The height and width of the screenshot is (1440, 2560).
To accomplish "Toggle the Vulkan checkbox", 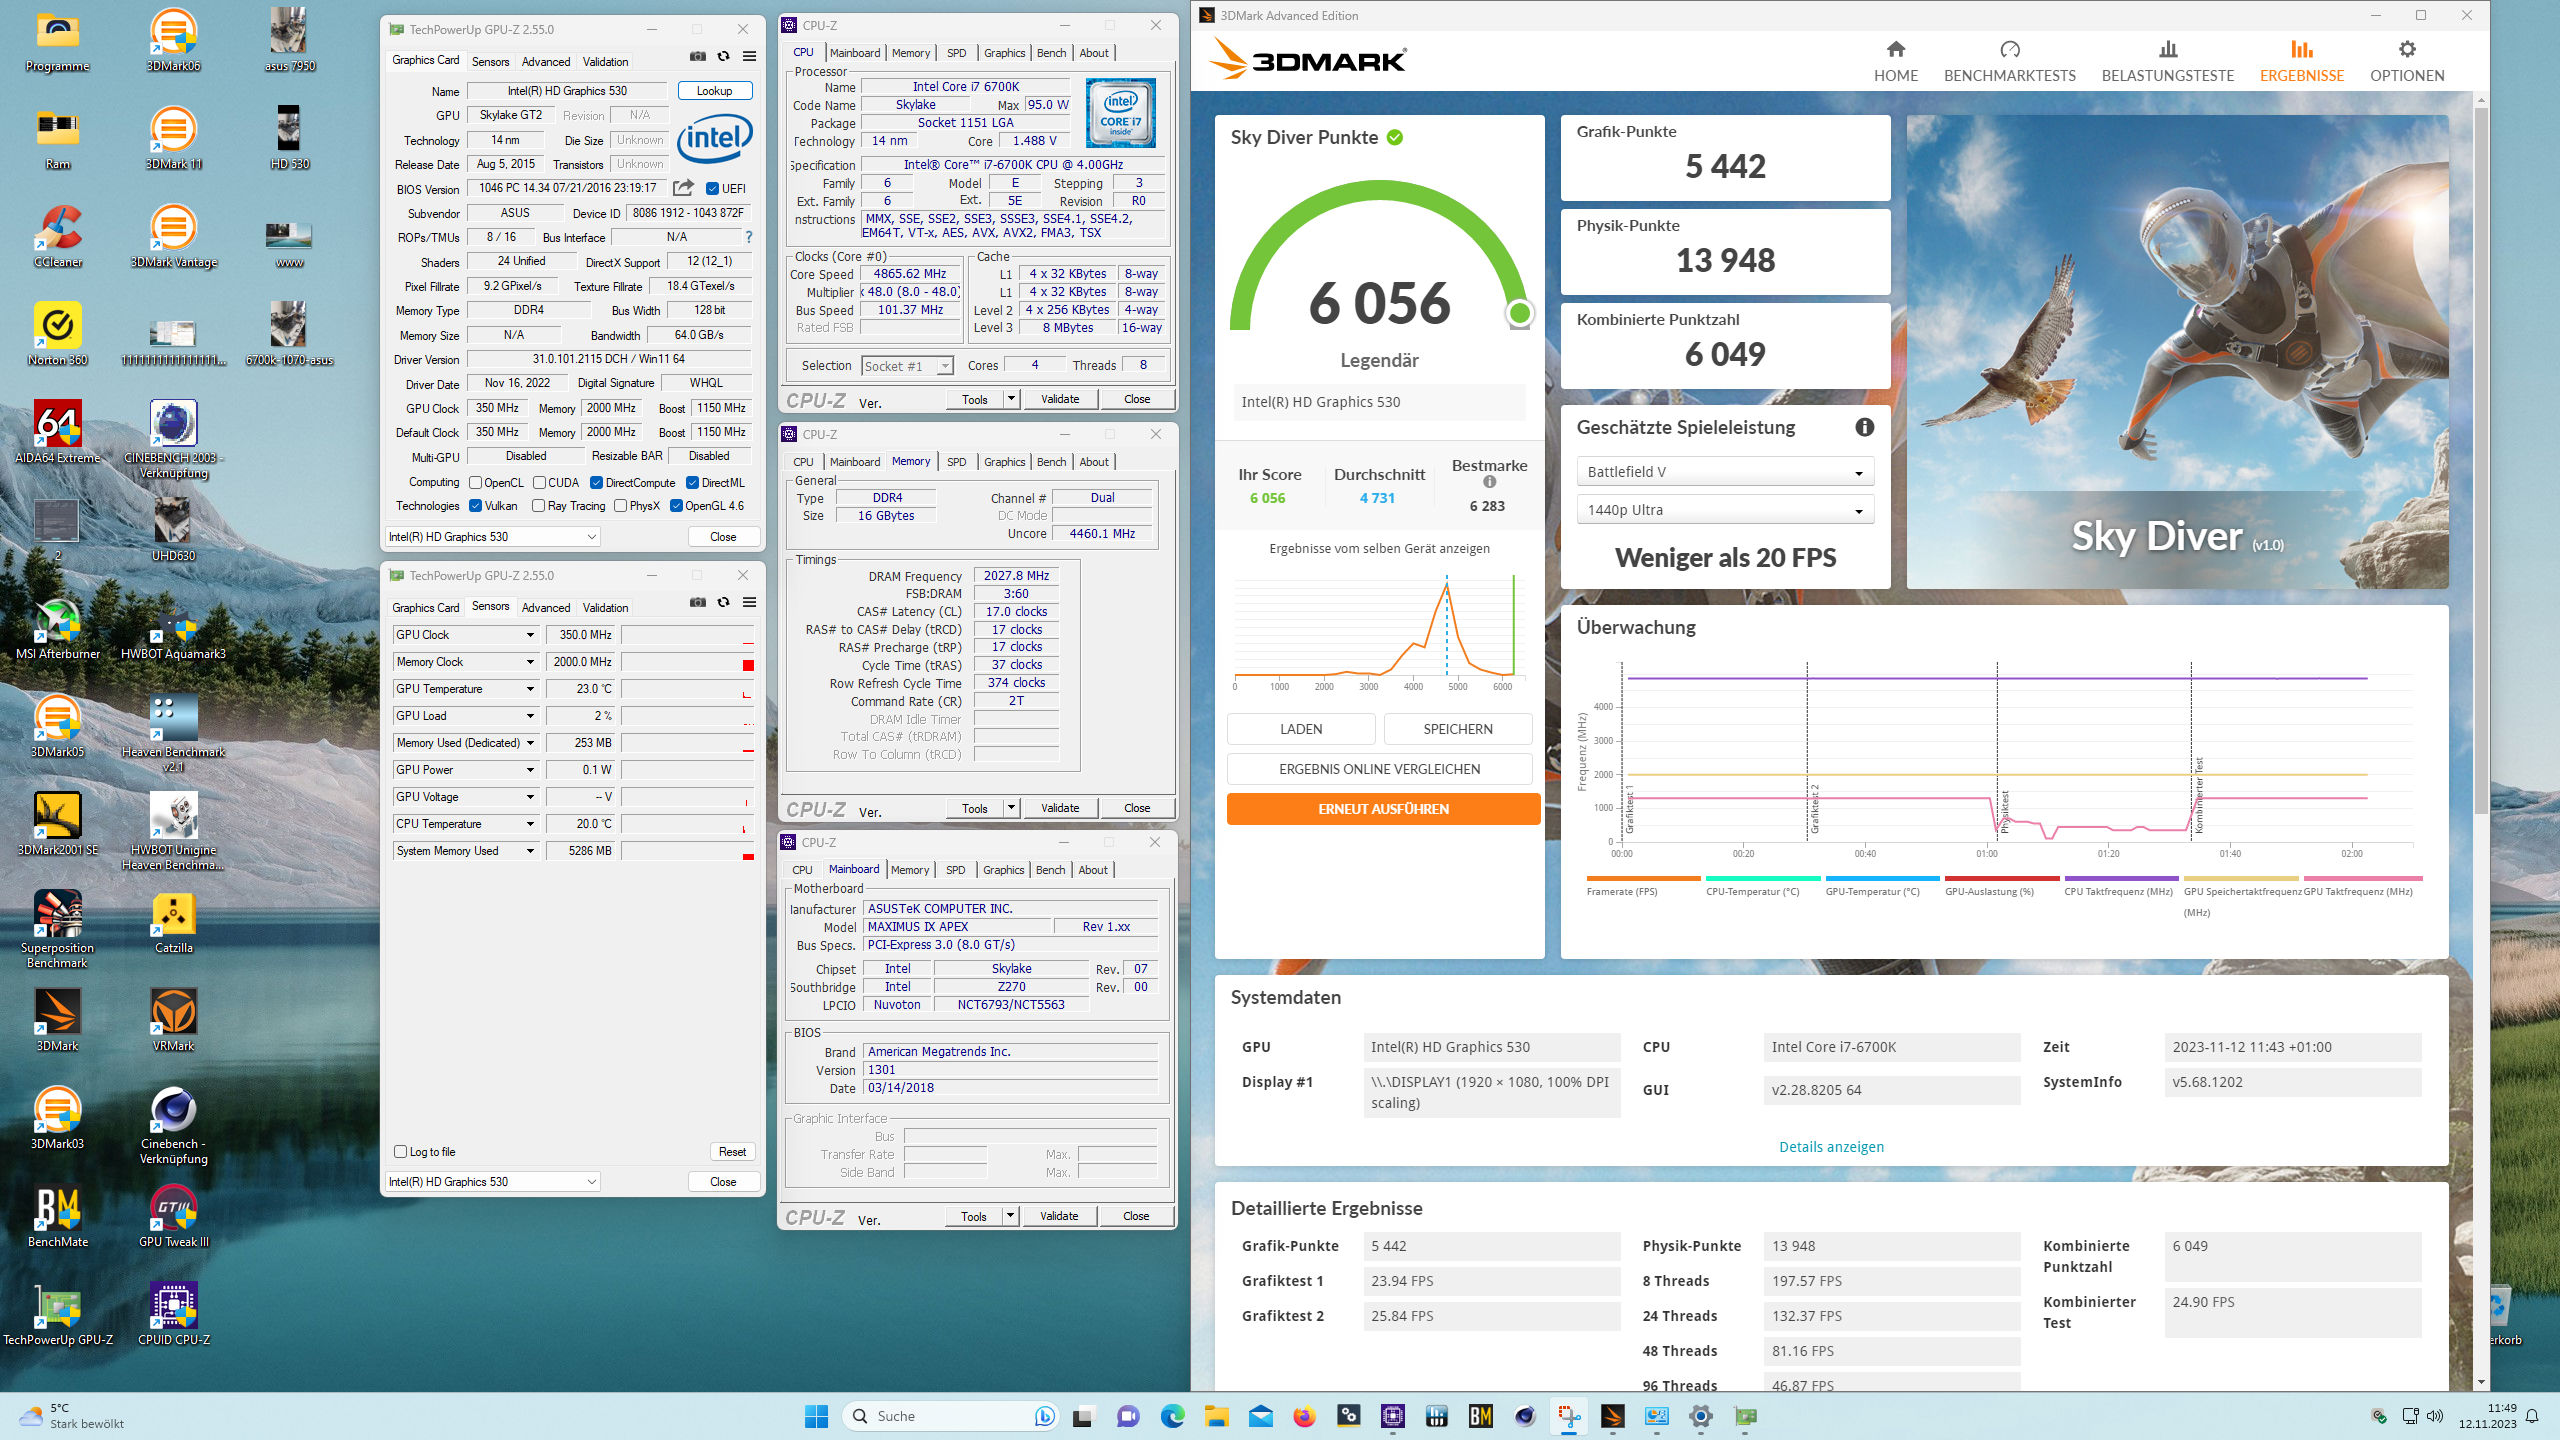I will (476, 506).
